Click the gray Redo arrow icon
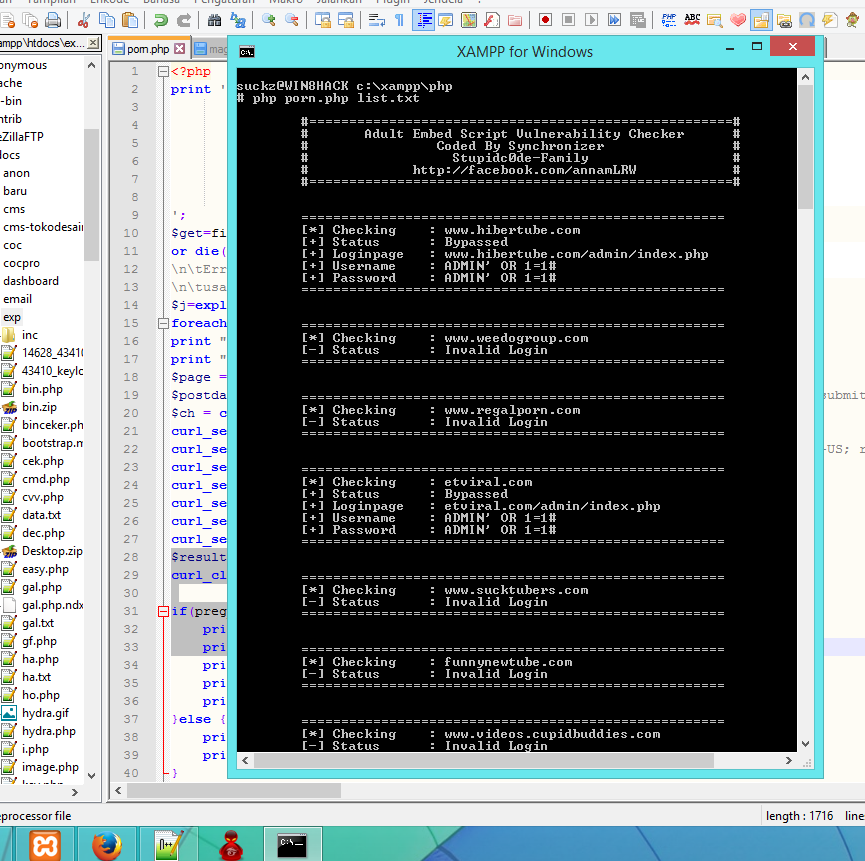This screenshot has height=861, width=865. pyautogui.click(x=184, y=21)
